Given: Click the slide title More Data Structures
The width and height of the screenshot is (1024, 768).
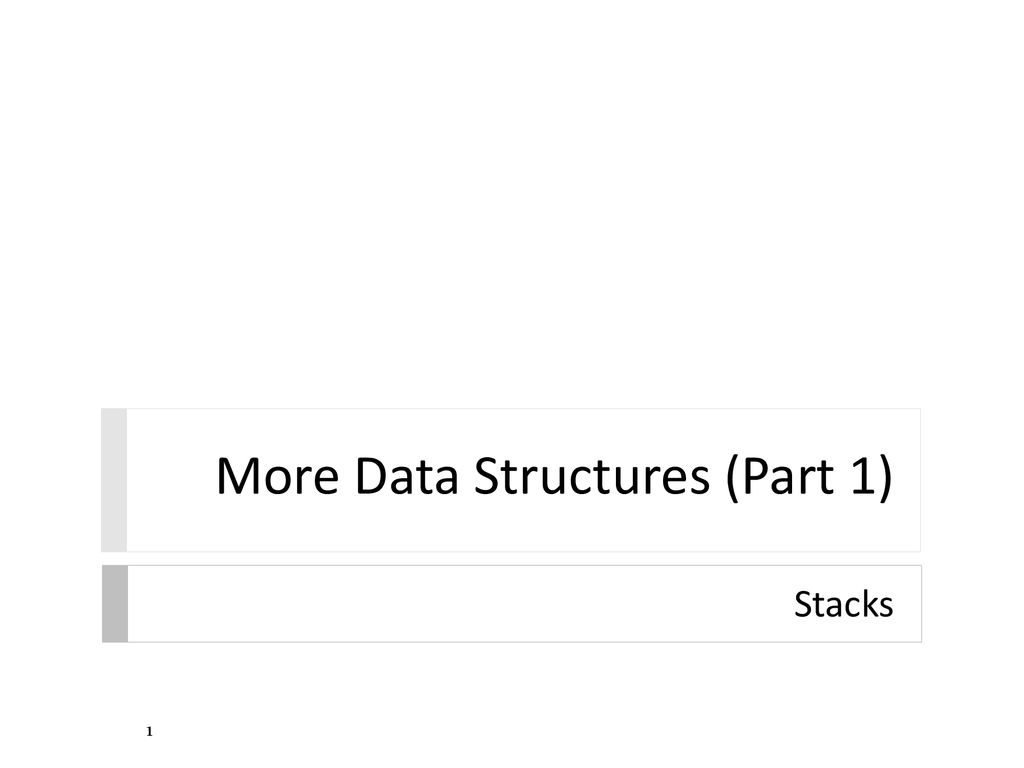Looking at the screenshot, I should [554, 476].
